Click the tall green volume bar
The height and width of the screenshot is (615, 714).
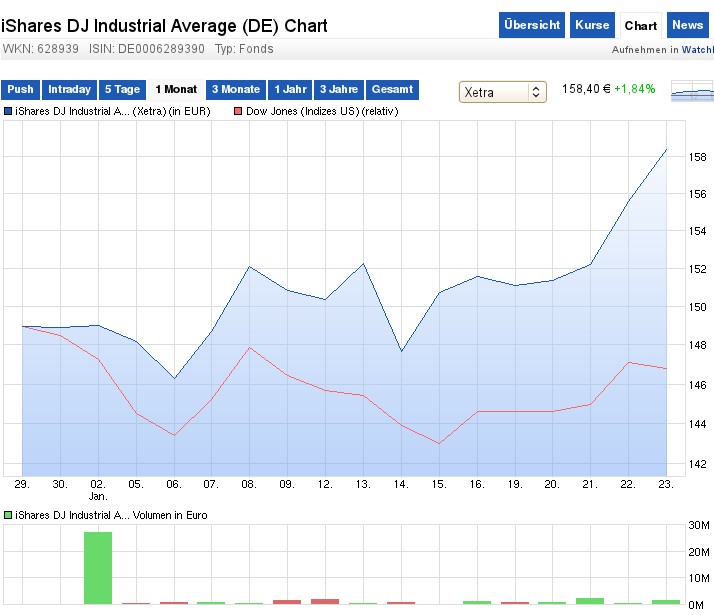(97, 567)
